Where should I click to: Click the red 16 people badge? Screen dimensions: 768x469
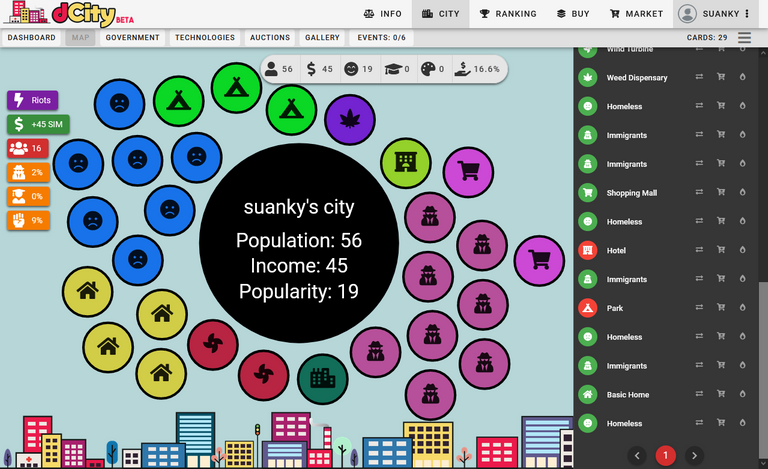pyautogui.click(x=28, y=148)
